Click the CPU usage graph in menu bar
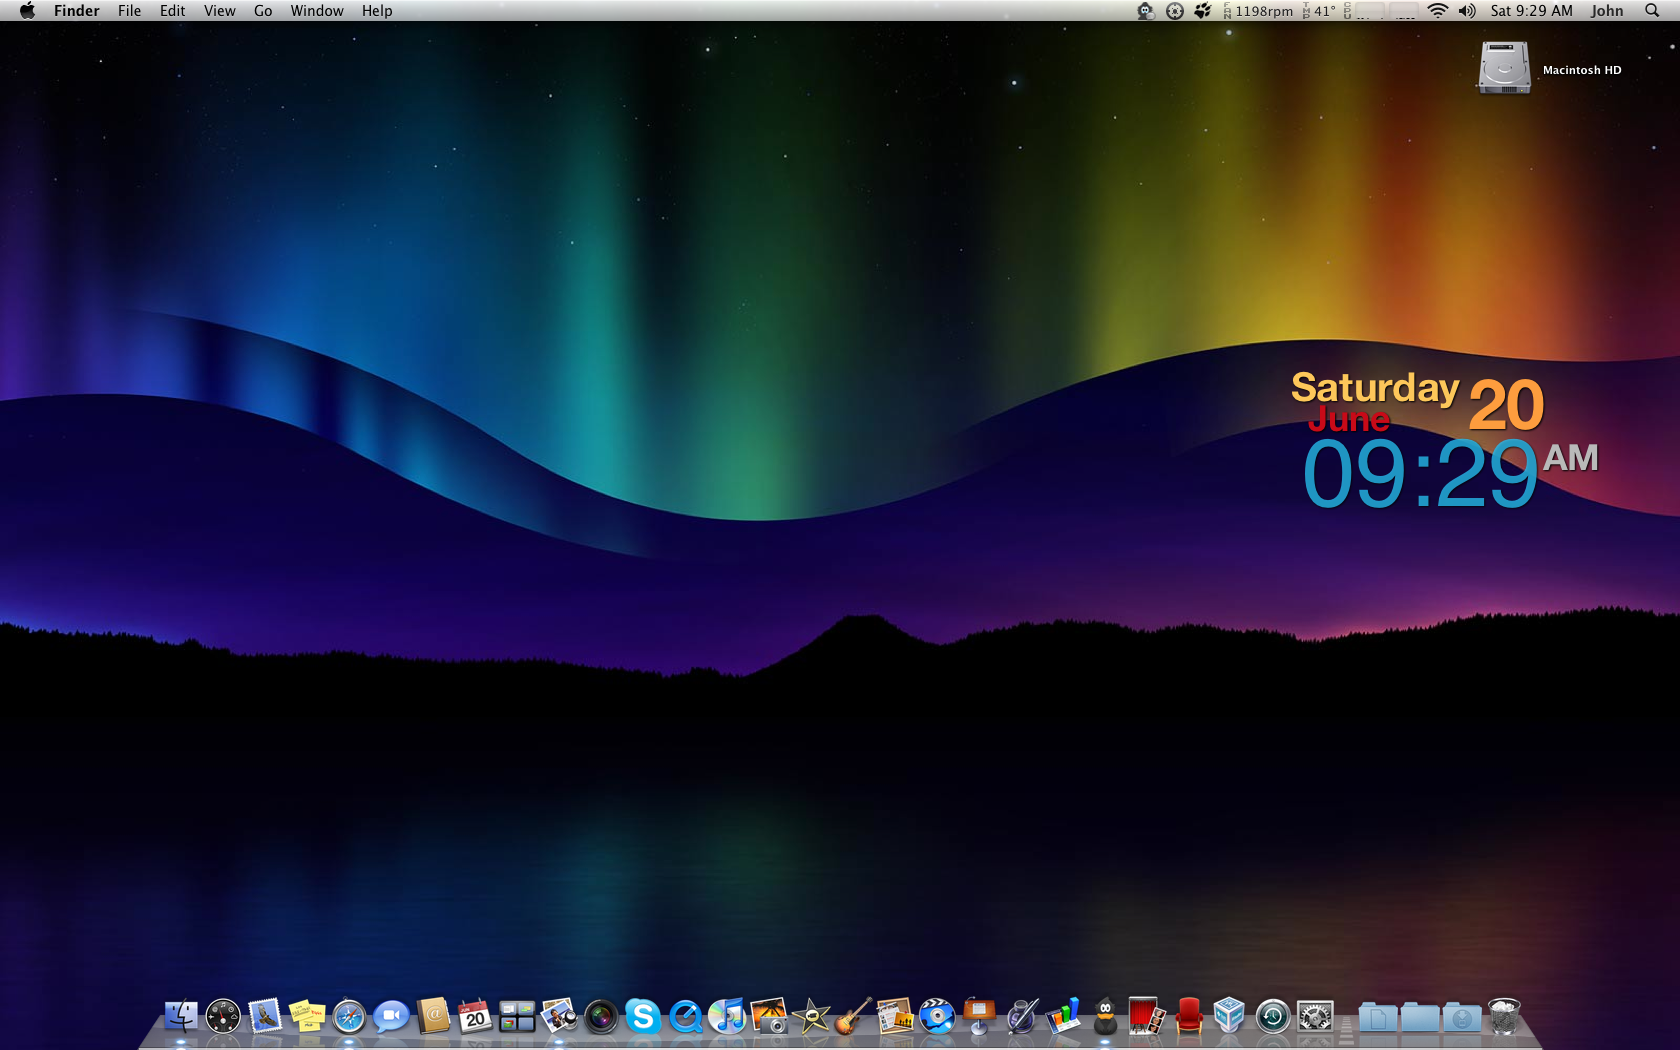This screenshot has width=1680, height=1050. [1381, 11]
